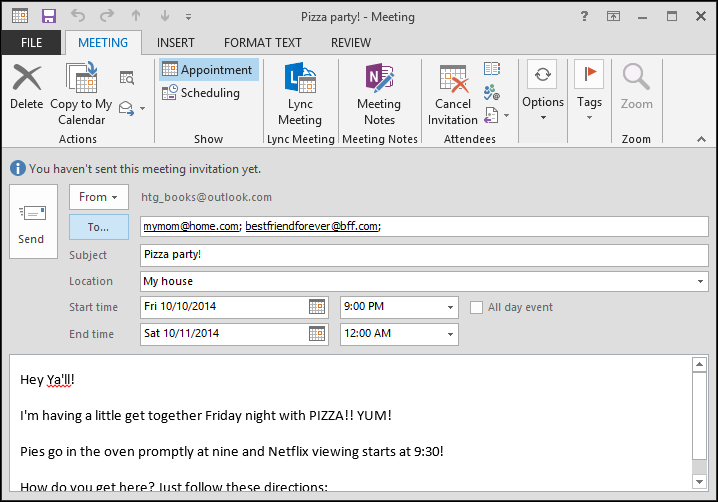Select the Appointment view button
This screenshot has height=502, width=718.
click(x=209, y=70)
